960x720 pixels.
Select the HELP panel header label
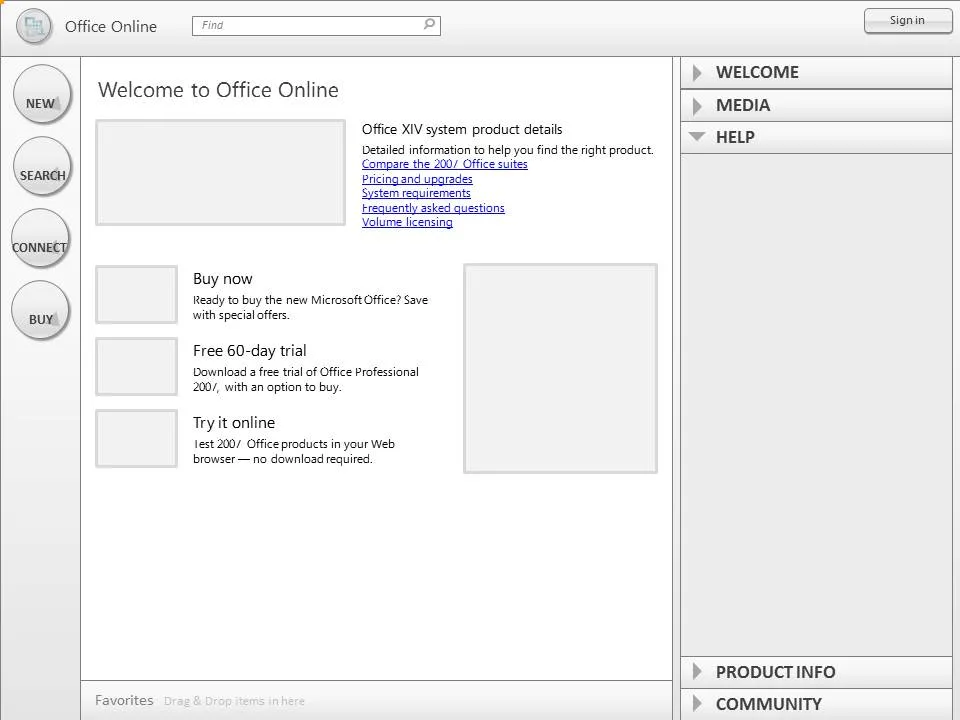pyautogui.click(x=735, y=137)
